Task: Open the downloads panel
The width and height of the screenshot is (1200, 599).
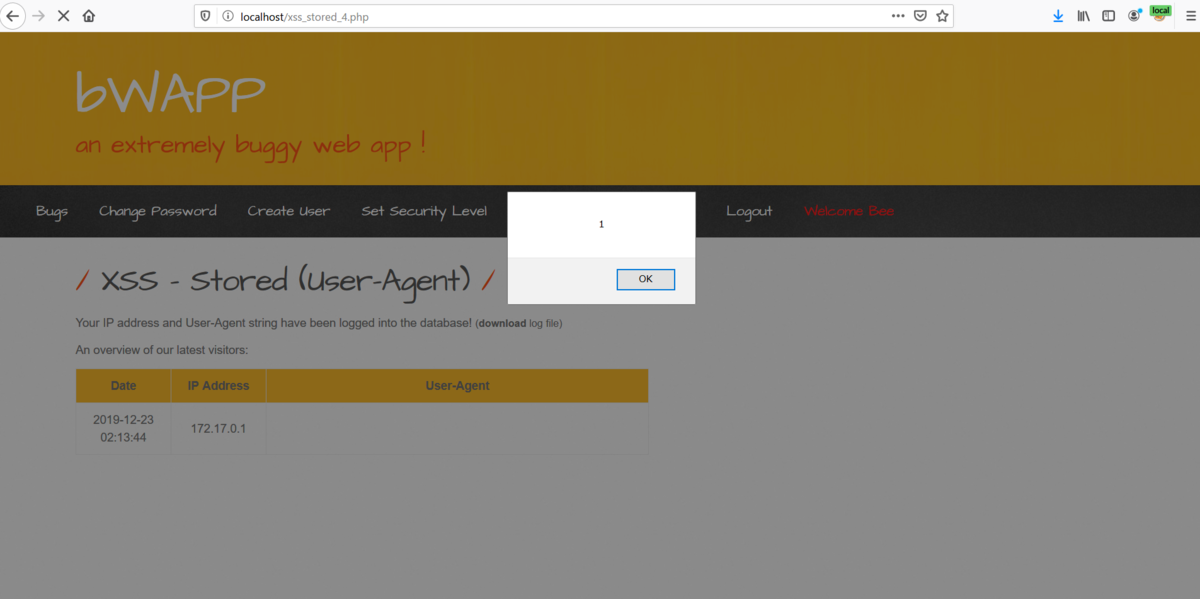Action: click(x=1059, y=16)
